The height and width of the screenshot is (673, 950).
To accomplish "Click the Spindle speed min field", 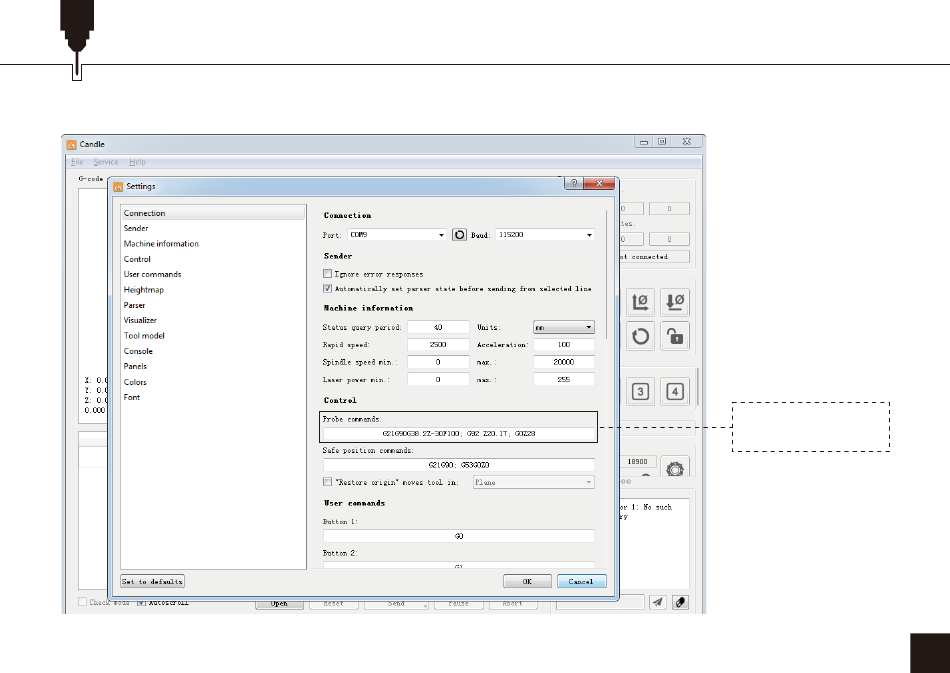I will (x=438, y=362).
